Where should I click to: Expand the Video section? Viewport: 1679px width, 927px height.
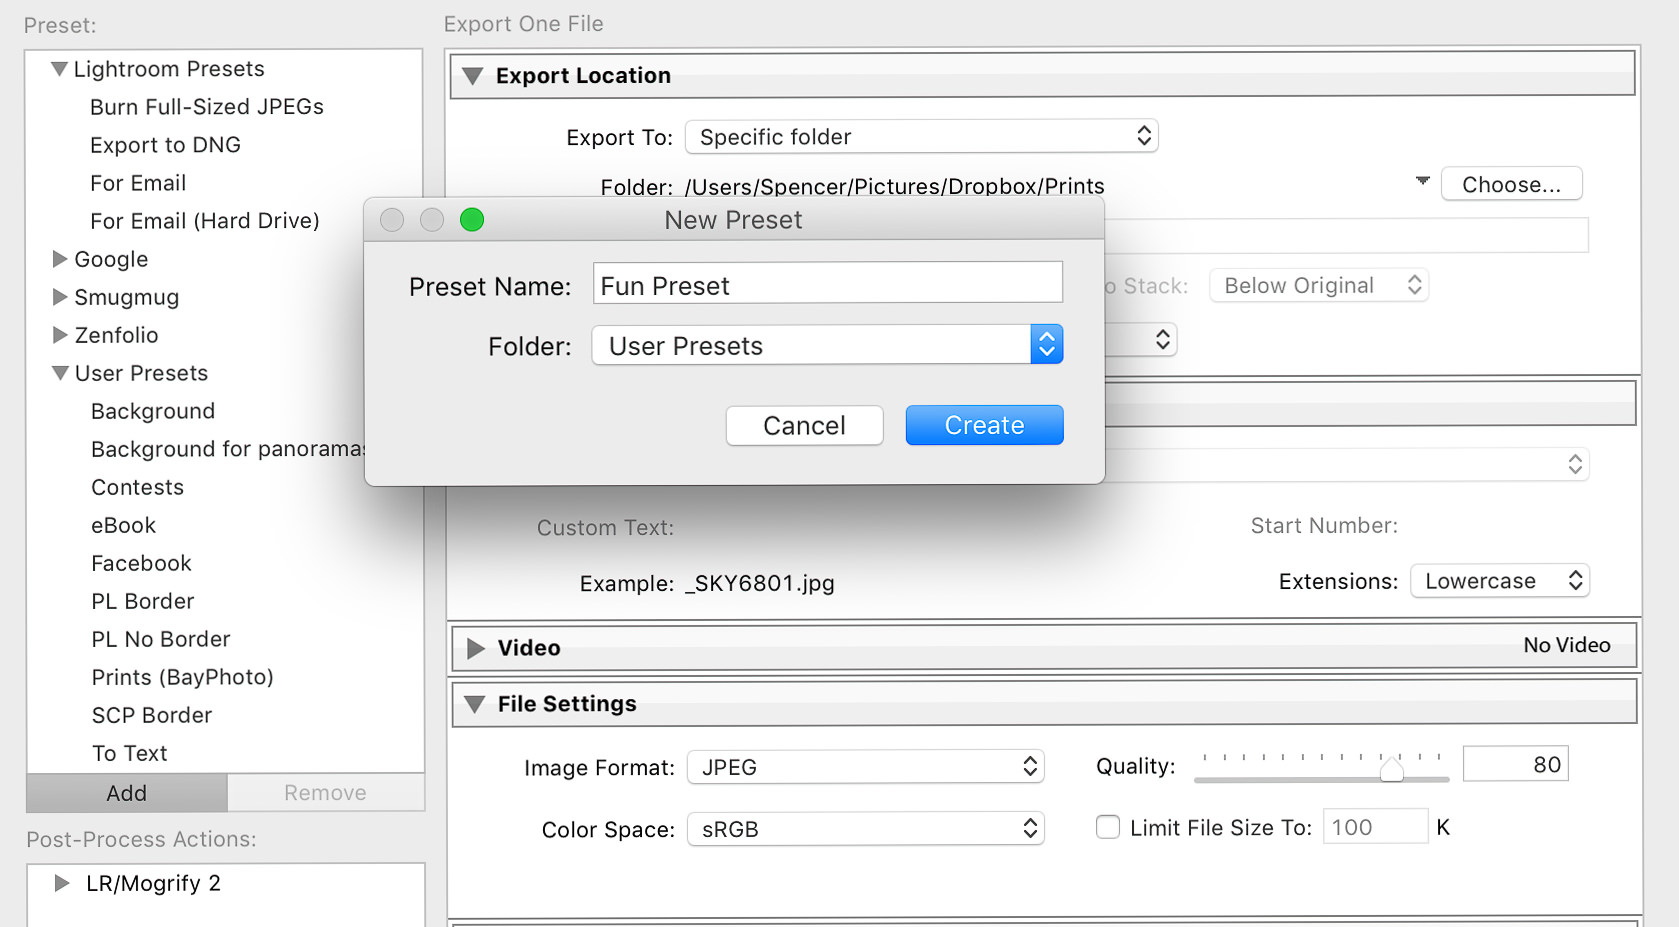[476, 648]
